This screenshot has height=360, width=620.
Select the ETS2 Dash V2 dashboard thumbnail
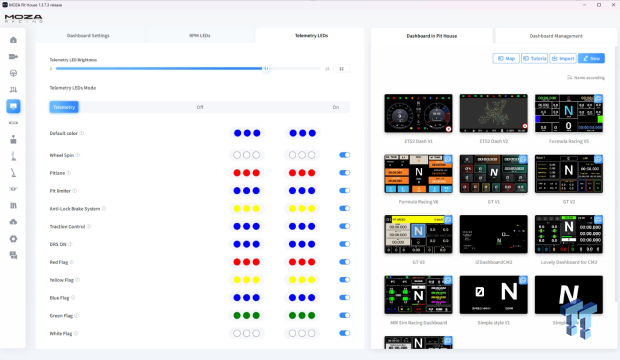(x=493, y=114)
